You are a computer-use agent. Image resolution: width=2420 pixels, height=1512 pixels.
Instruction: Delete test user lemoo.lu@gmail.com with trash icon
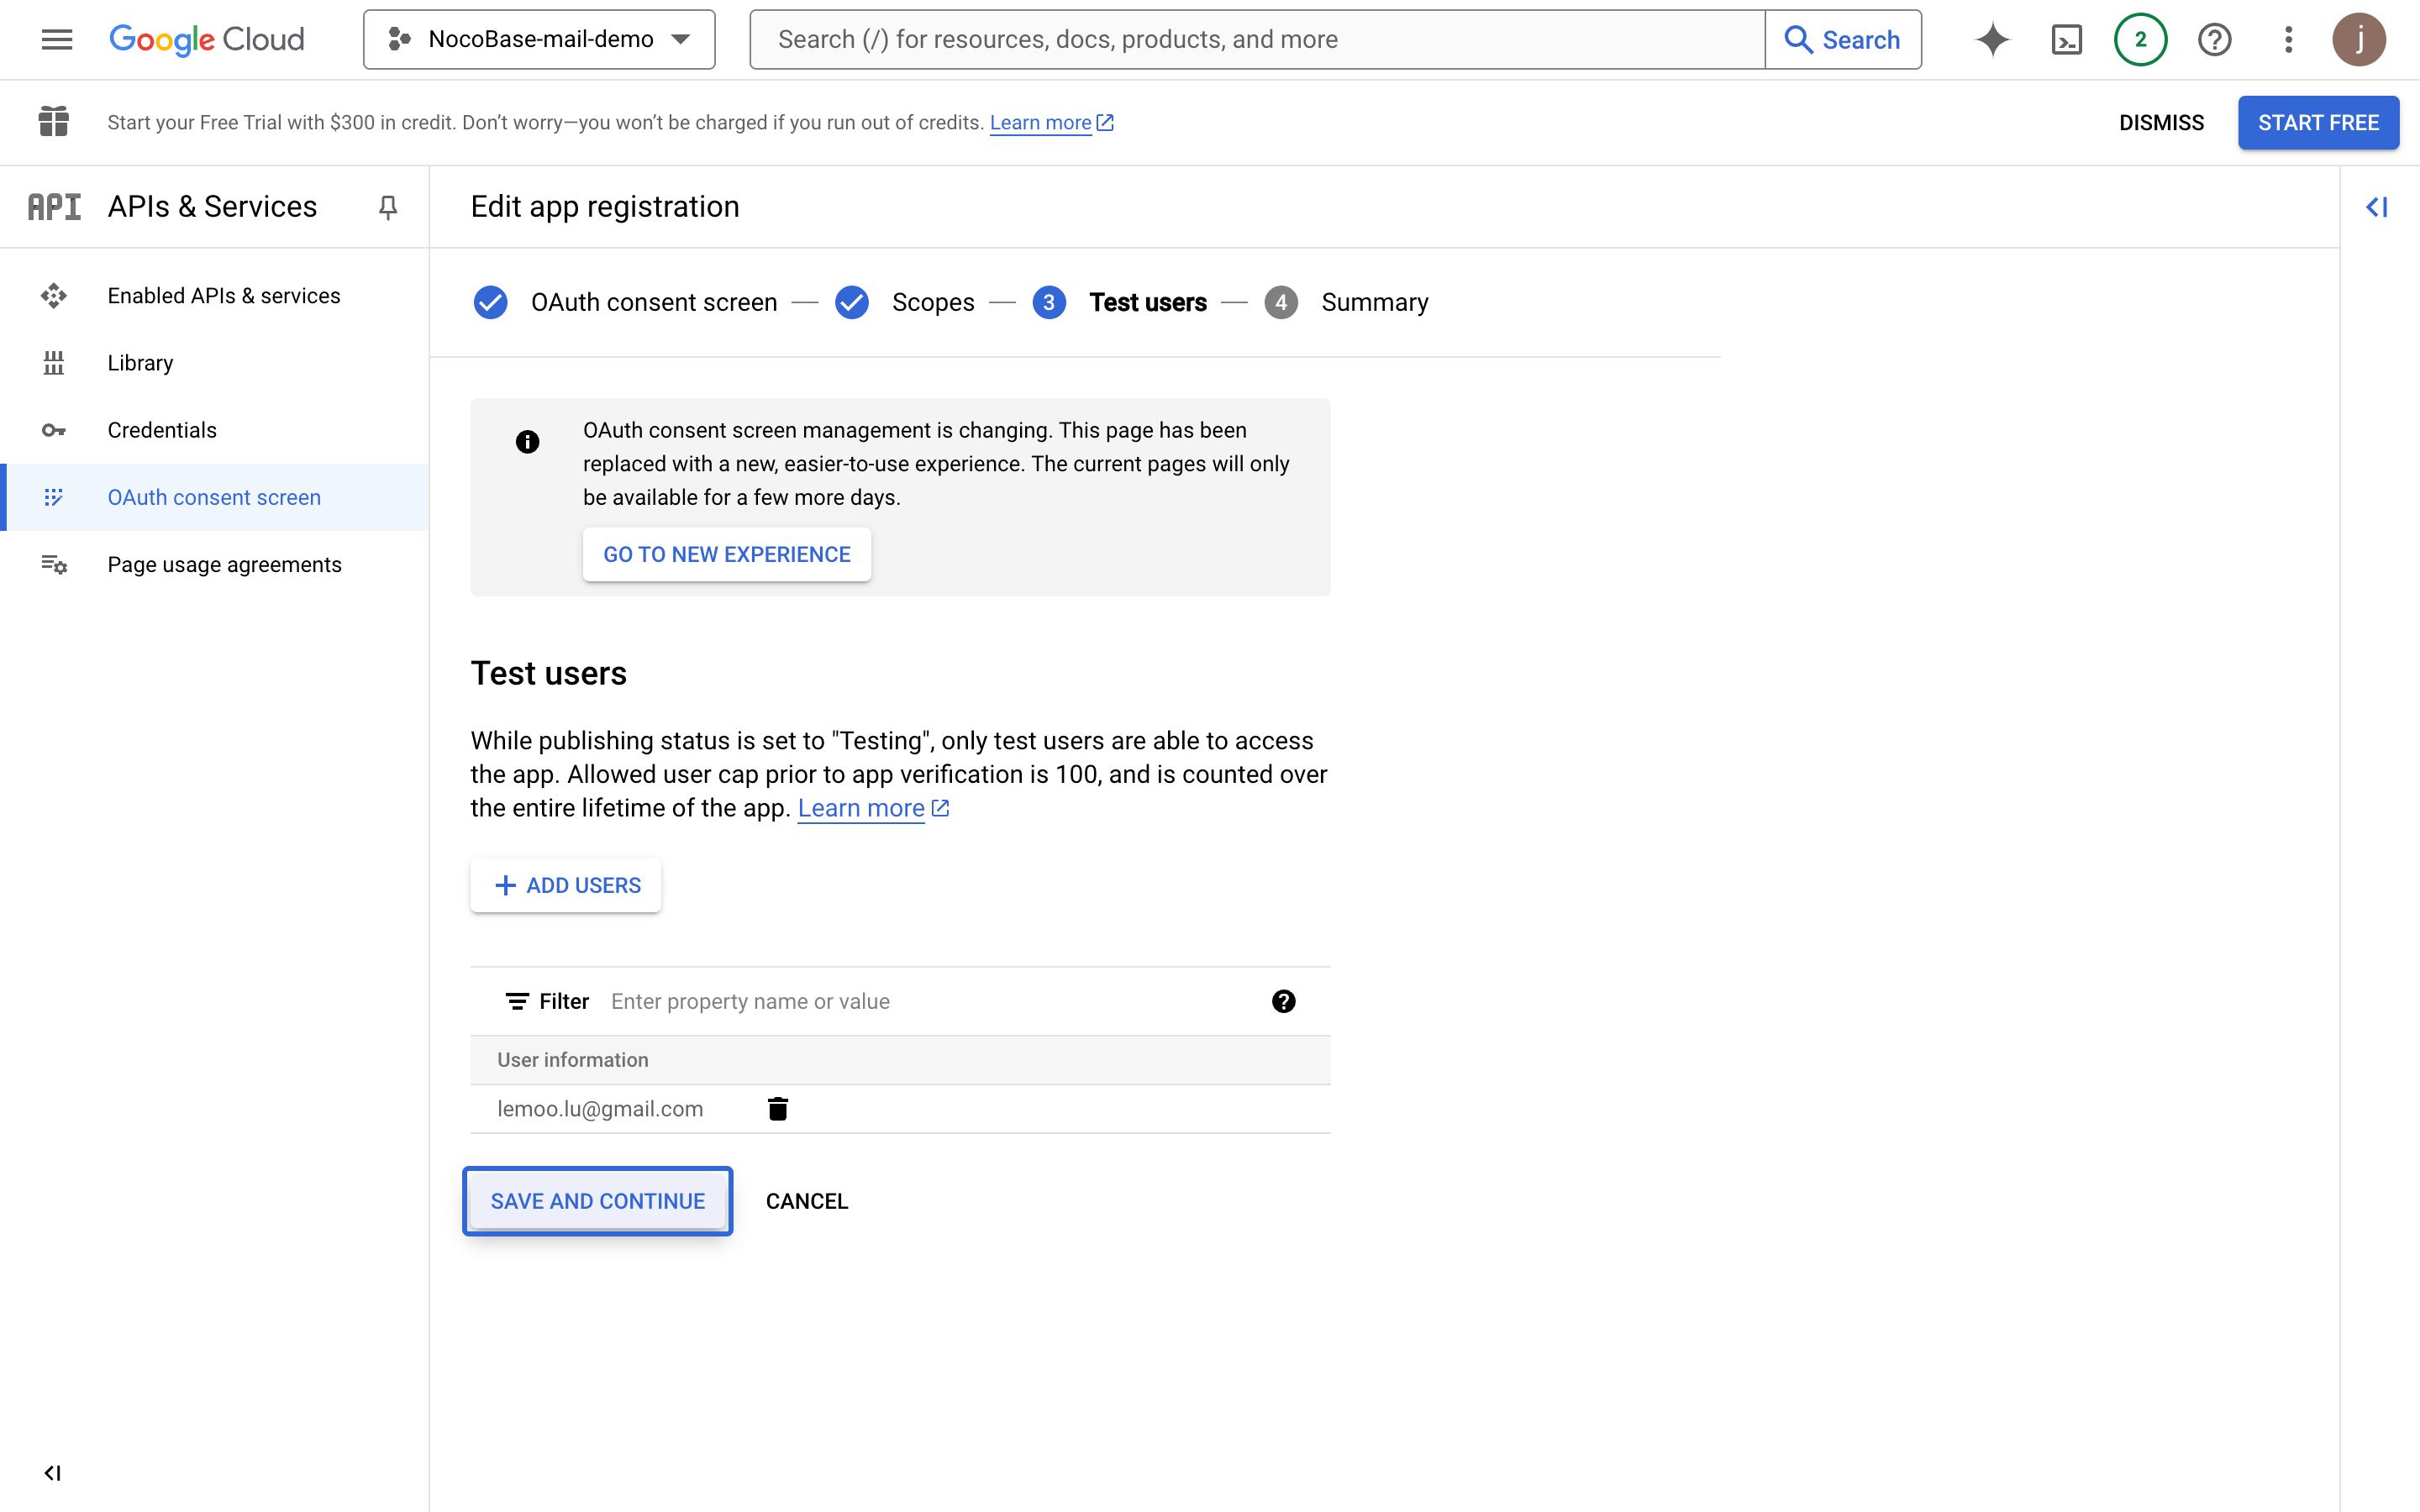click(777, 1108)
